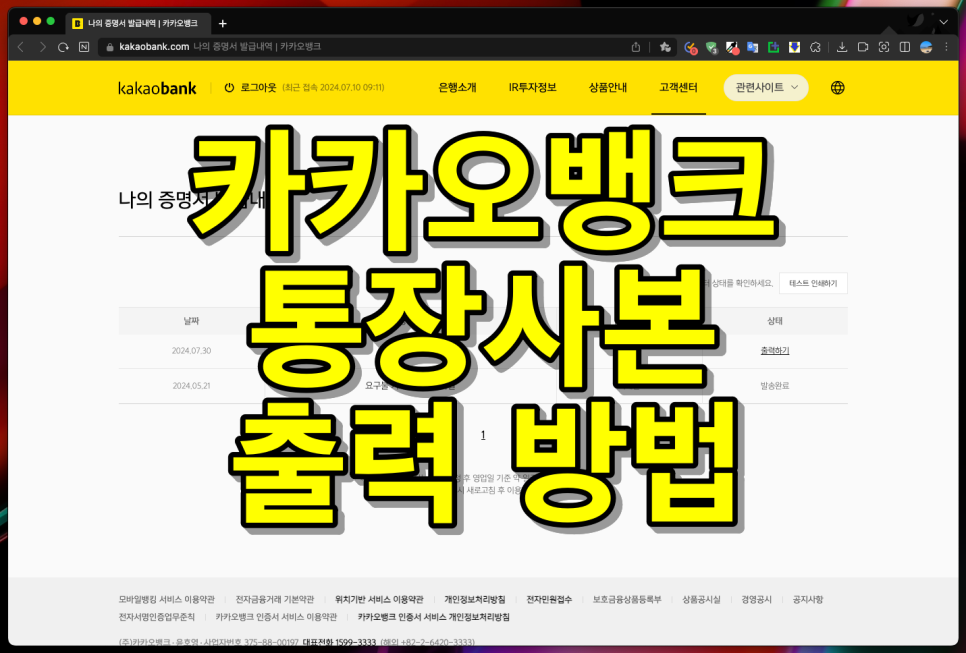
Task: Open 개인정보처리방침 footer link
Action: (x=474, y=599)
